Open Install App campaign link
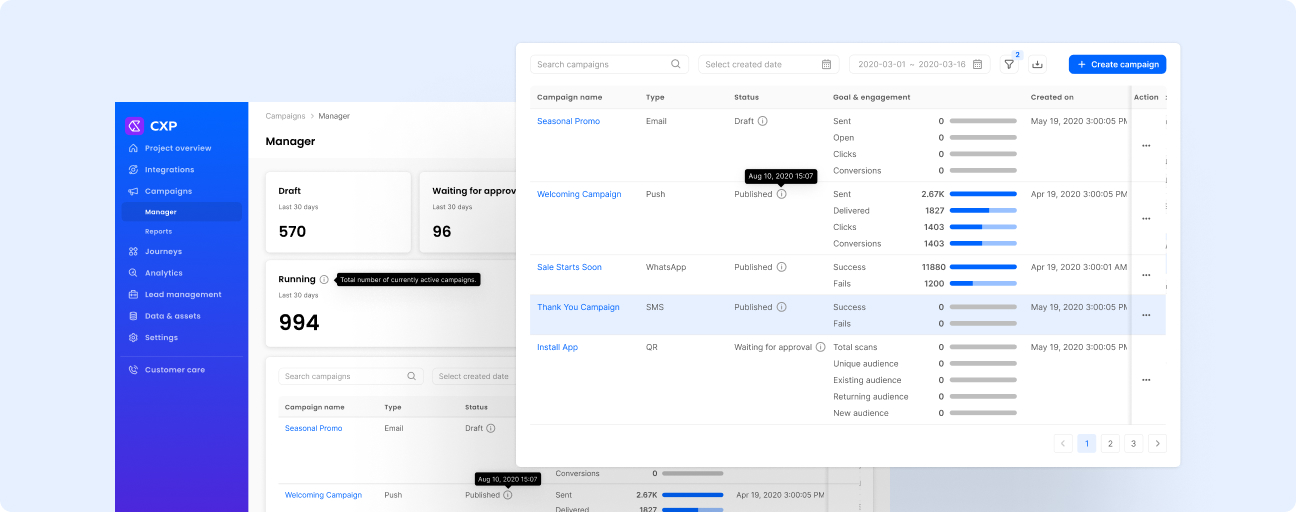Viewport: 1296px width, 512px height. click(x=557, y=347)
